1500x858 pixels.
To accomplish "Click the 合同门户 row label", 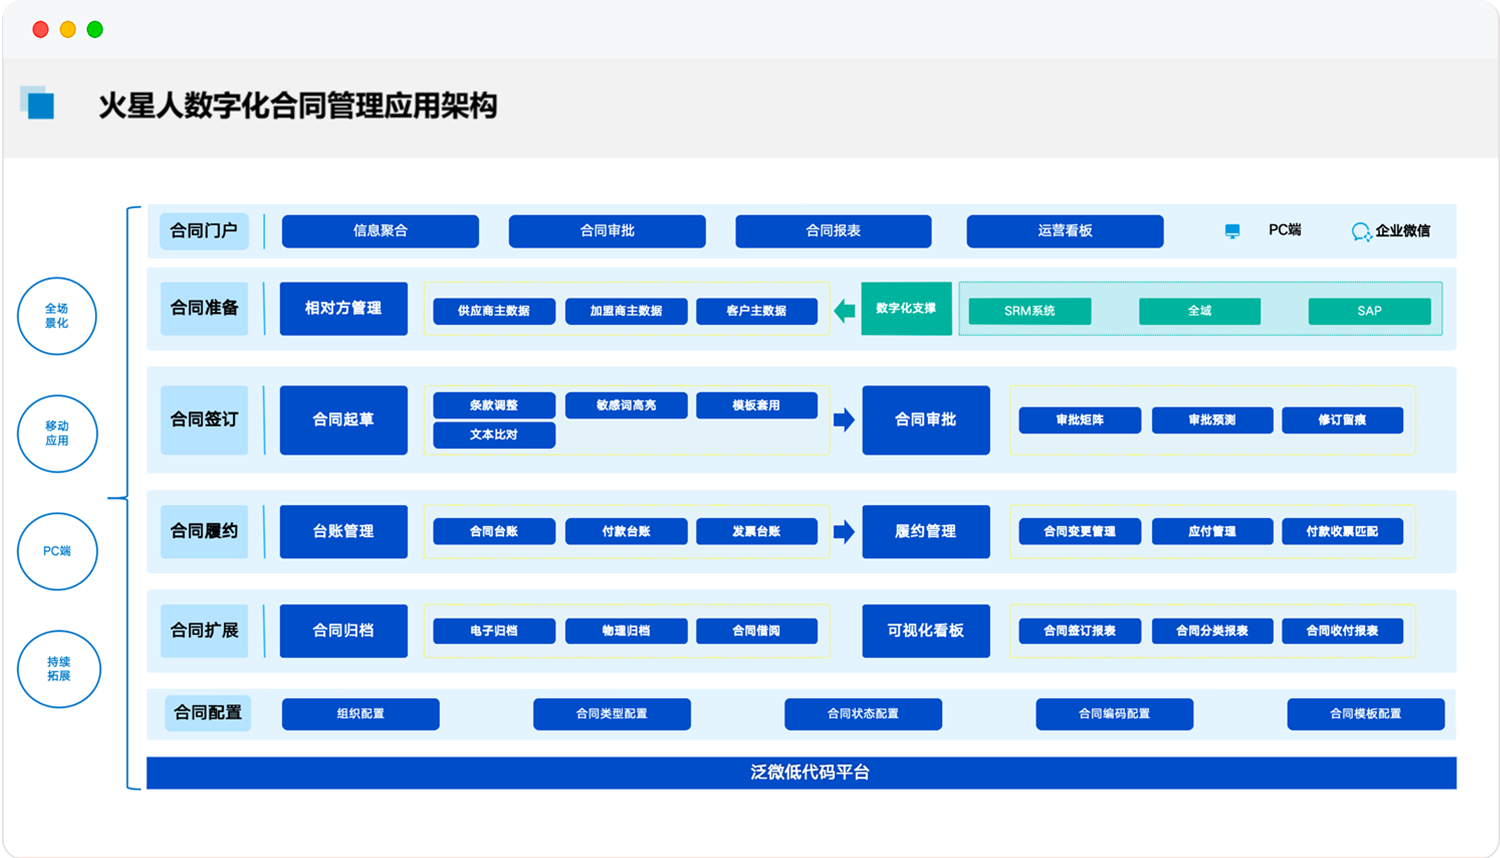I will pyautogui.click(x=204, y=231).
